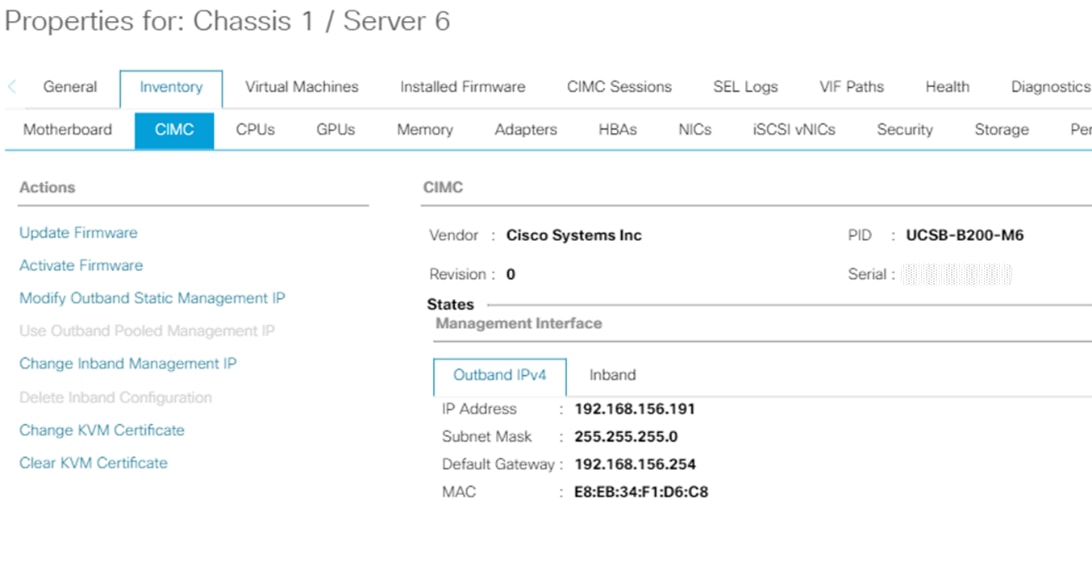Switch to the Virtual Machines tab

click(x=301, y=87)
